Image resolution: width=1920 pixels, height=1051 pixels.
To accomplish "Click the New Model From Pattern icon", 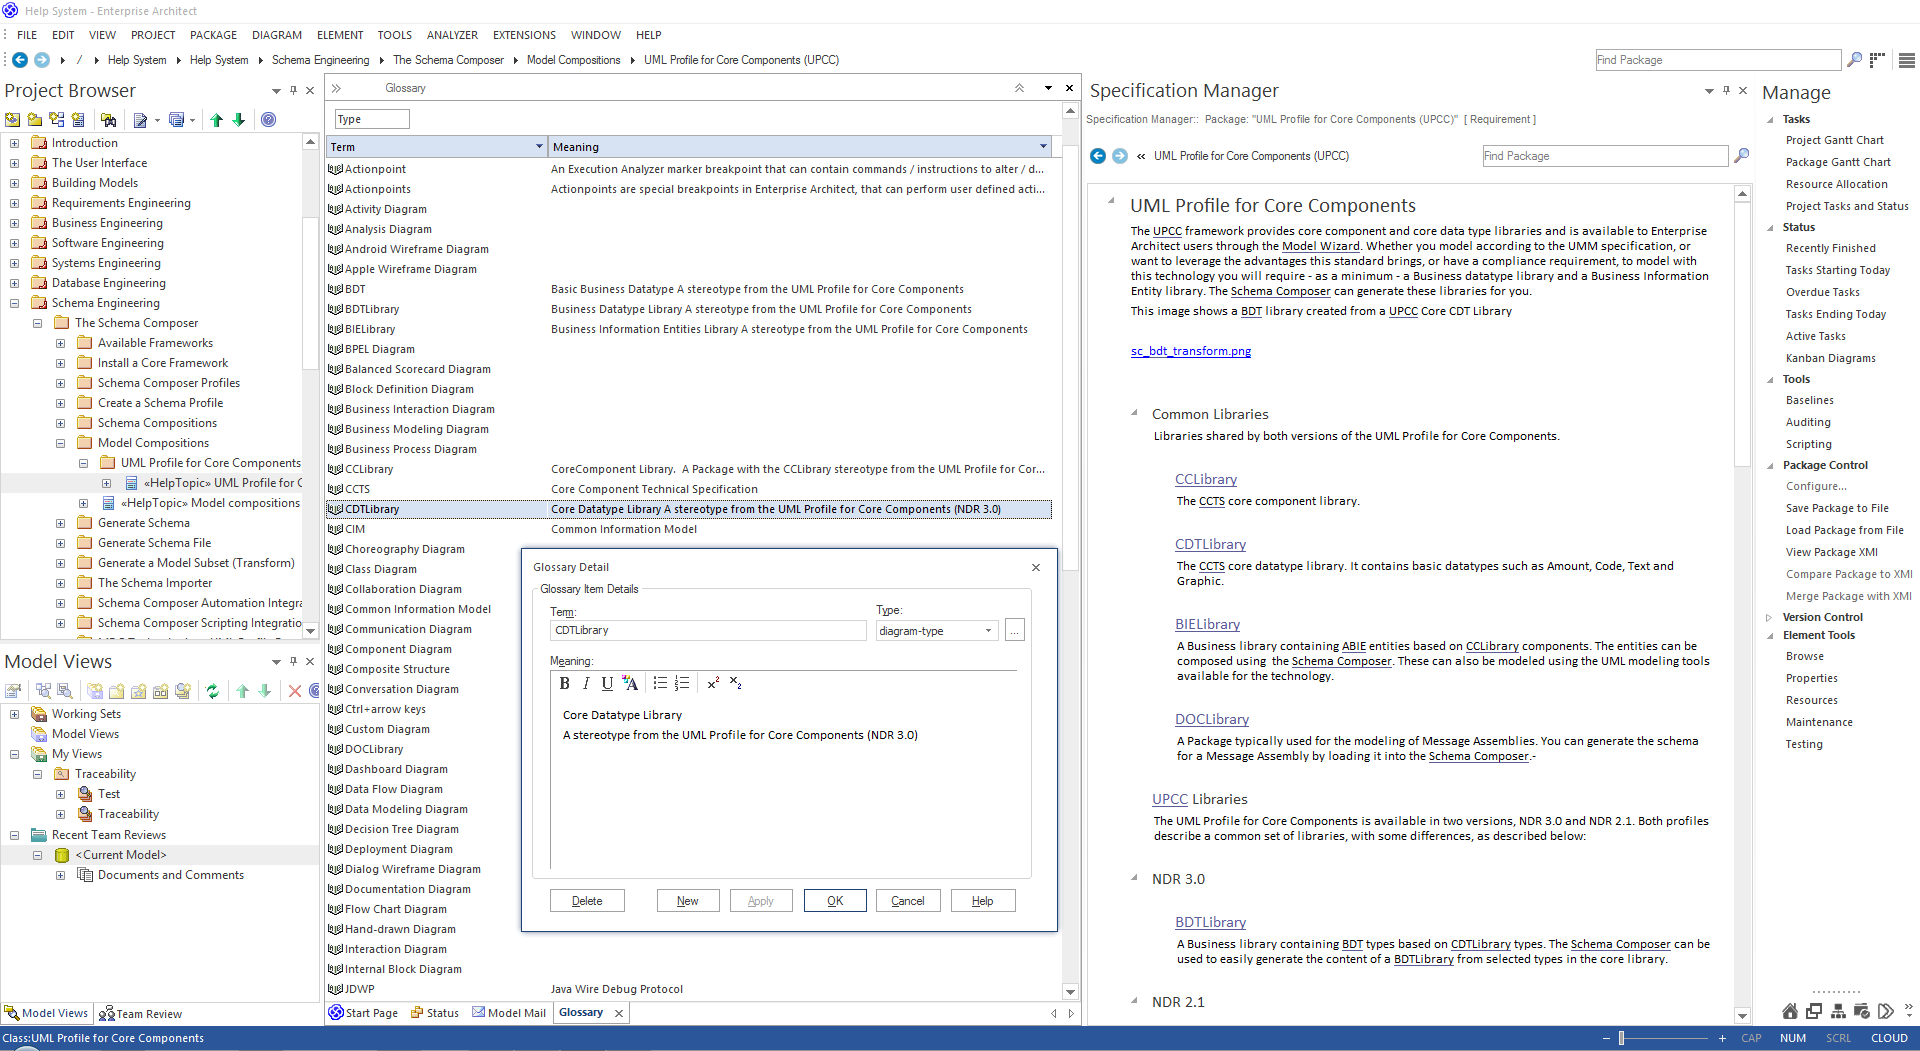I will 13,120.
